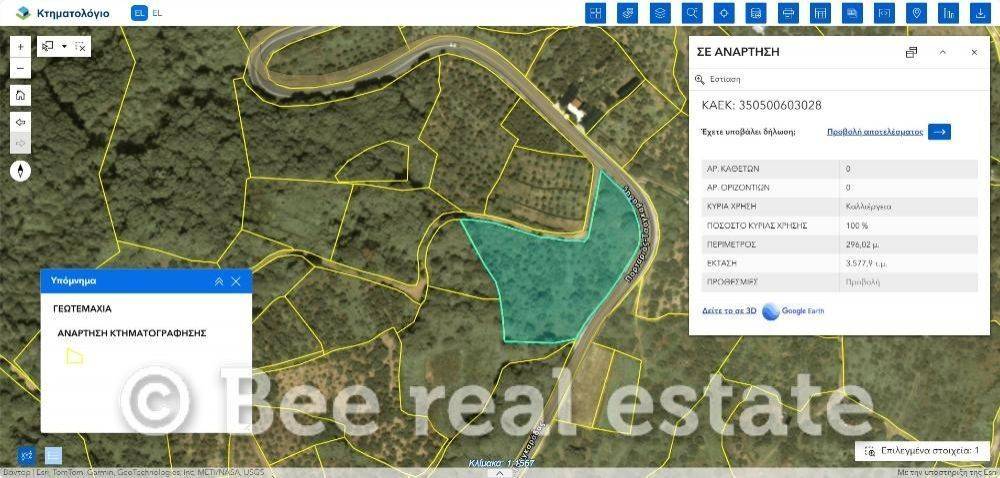Click the download icon in toolbar
This screenshot has height=478, width=1000.
click(980, 13)
